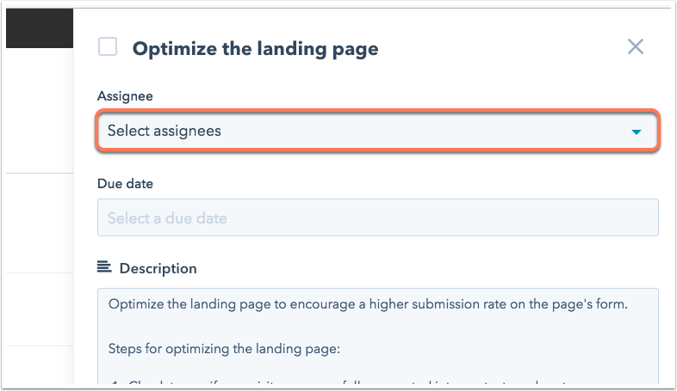The width and height of the screenshot is (677, 391).
Task: Close the task details panel
Action: pyautogui.click(x=635, y=47)
